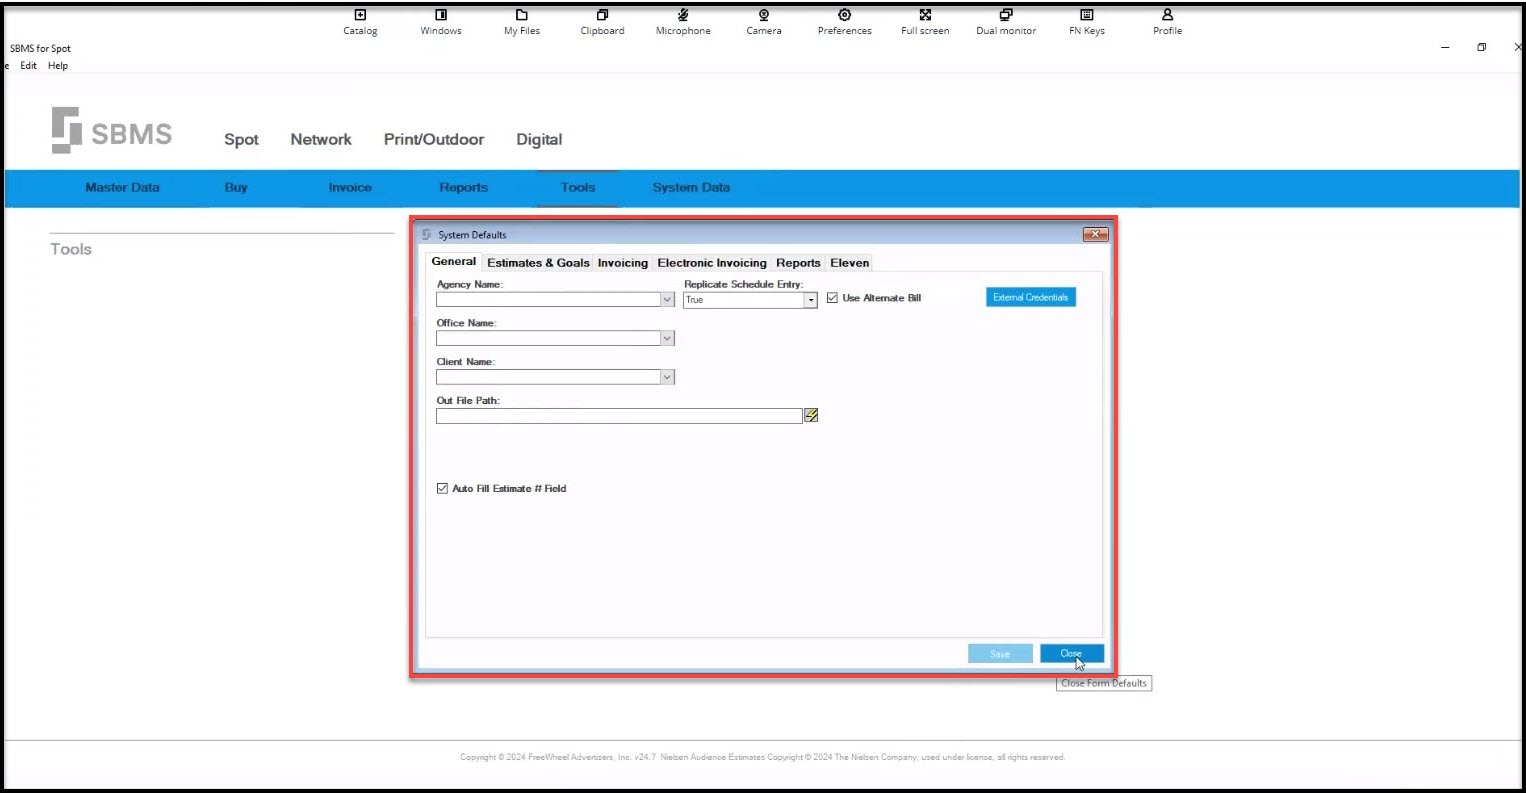Switch to Estimates & Goals tab
Image resolution: width=1526 pixels, height=793 pixels.
click(x=538, y=263)
